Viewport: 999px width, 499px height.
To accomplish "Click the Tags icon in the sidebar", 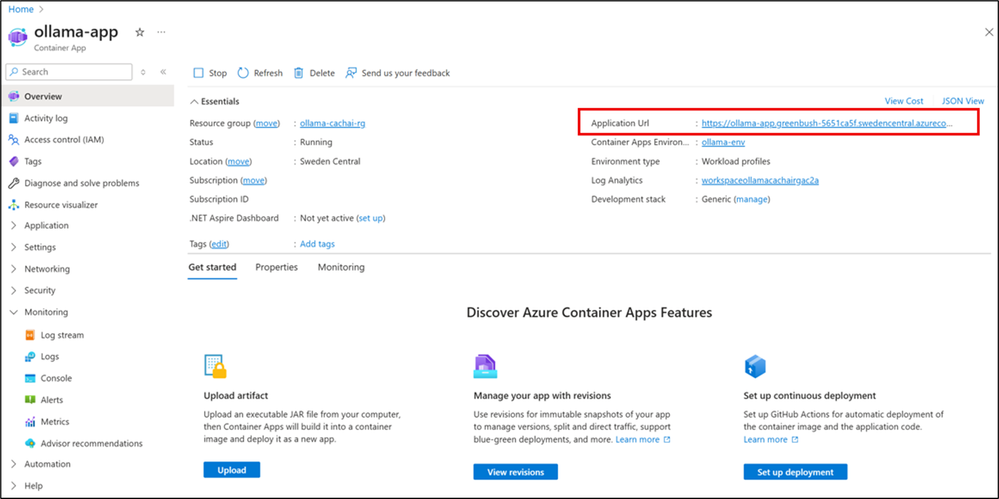I will coord(13,161).
